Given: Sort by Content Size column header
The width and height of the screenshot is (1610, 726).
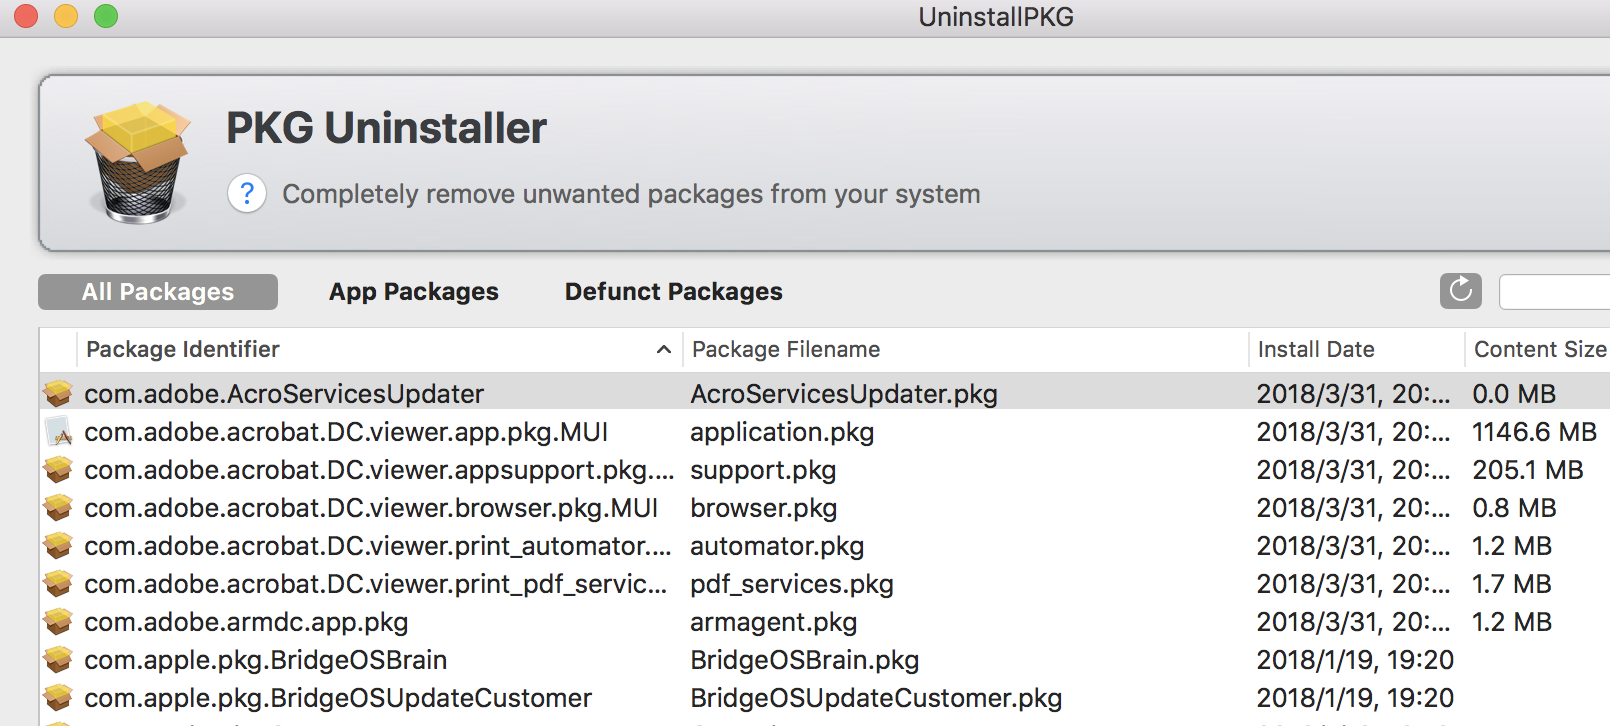Looking at the screenshot, I should 1539,349.
